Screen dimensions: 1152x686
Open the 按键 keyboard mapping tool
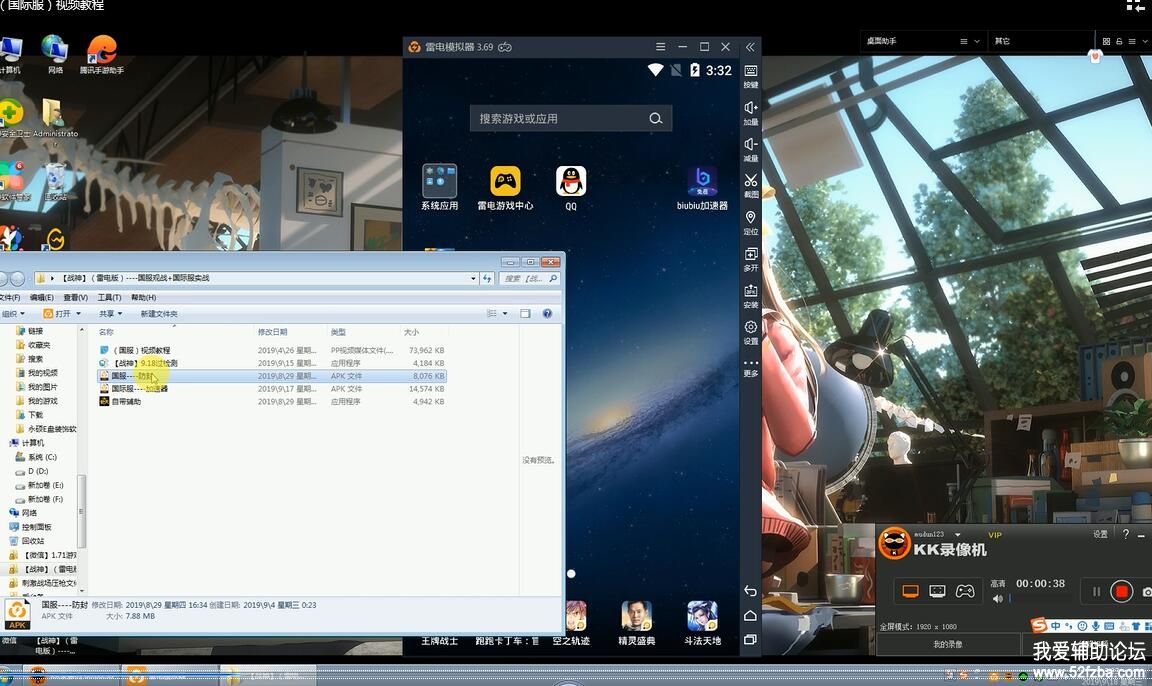[x=750, y=75]
